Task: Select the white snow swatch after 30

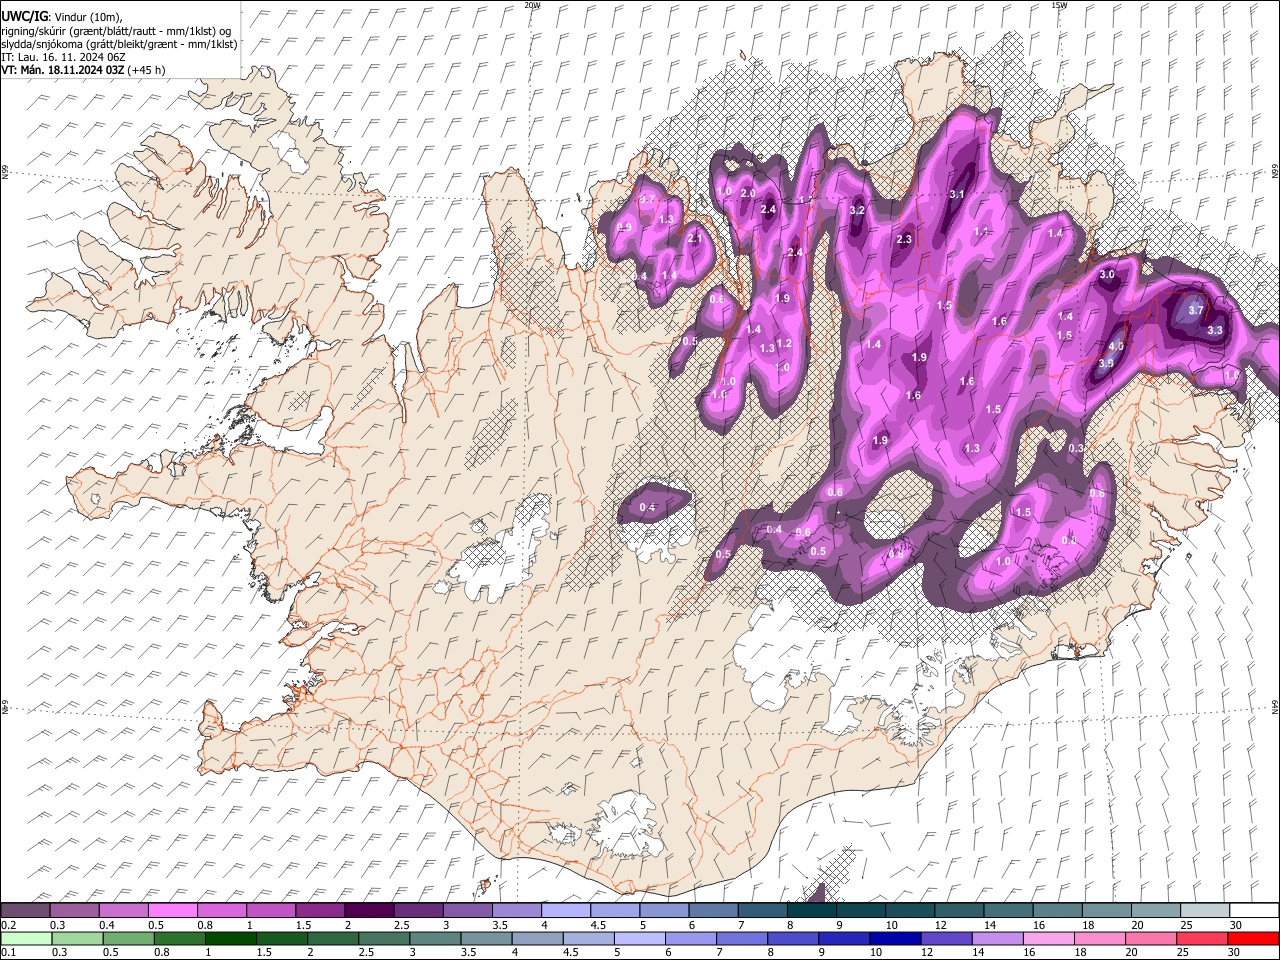Action: pyautogui.click(x=1253, y=910)
